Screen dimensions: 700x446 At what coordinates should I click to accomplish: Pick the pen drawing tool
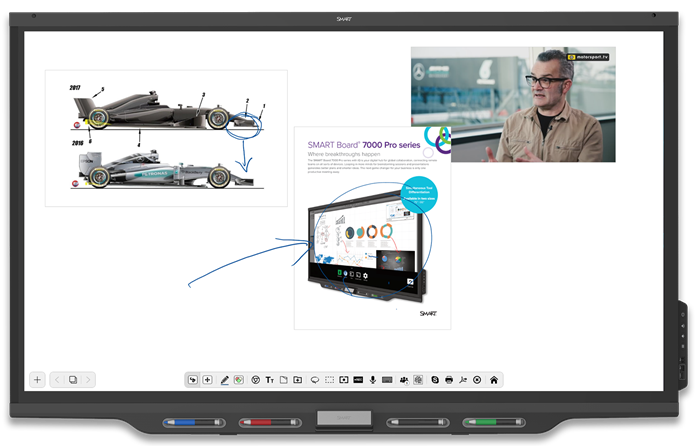pyautogui.click(x=224, y=380)
